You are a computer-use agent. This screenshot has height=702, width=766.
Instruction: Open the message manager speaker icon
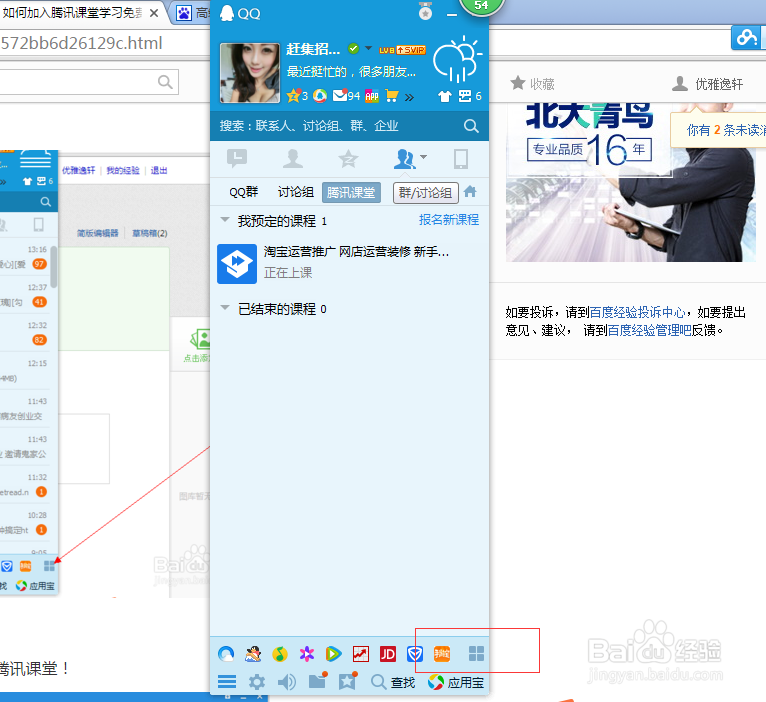(287, 682)
